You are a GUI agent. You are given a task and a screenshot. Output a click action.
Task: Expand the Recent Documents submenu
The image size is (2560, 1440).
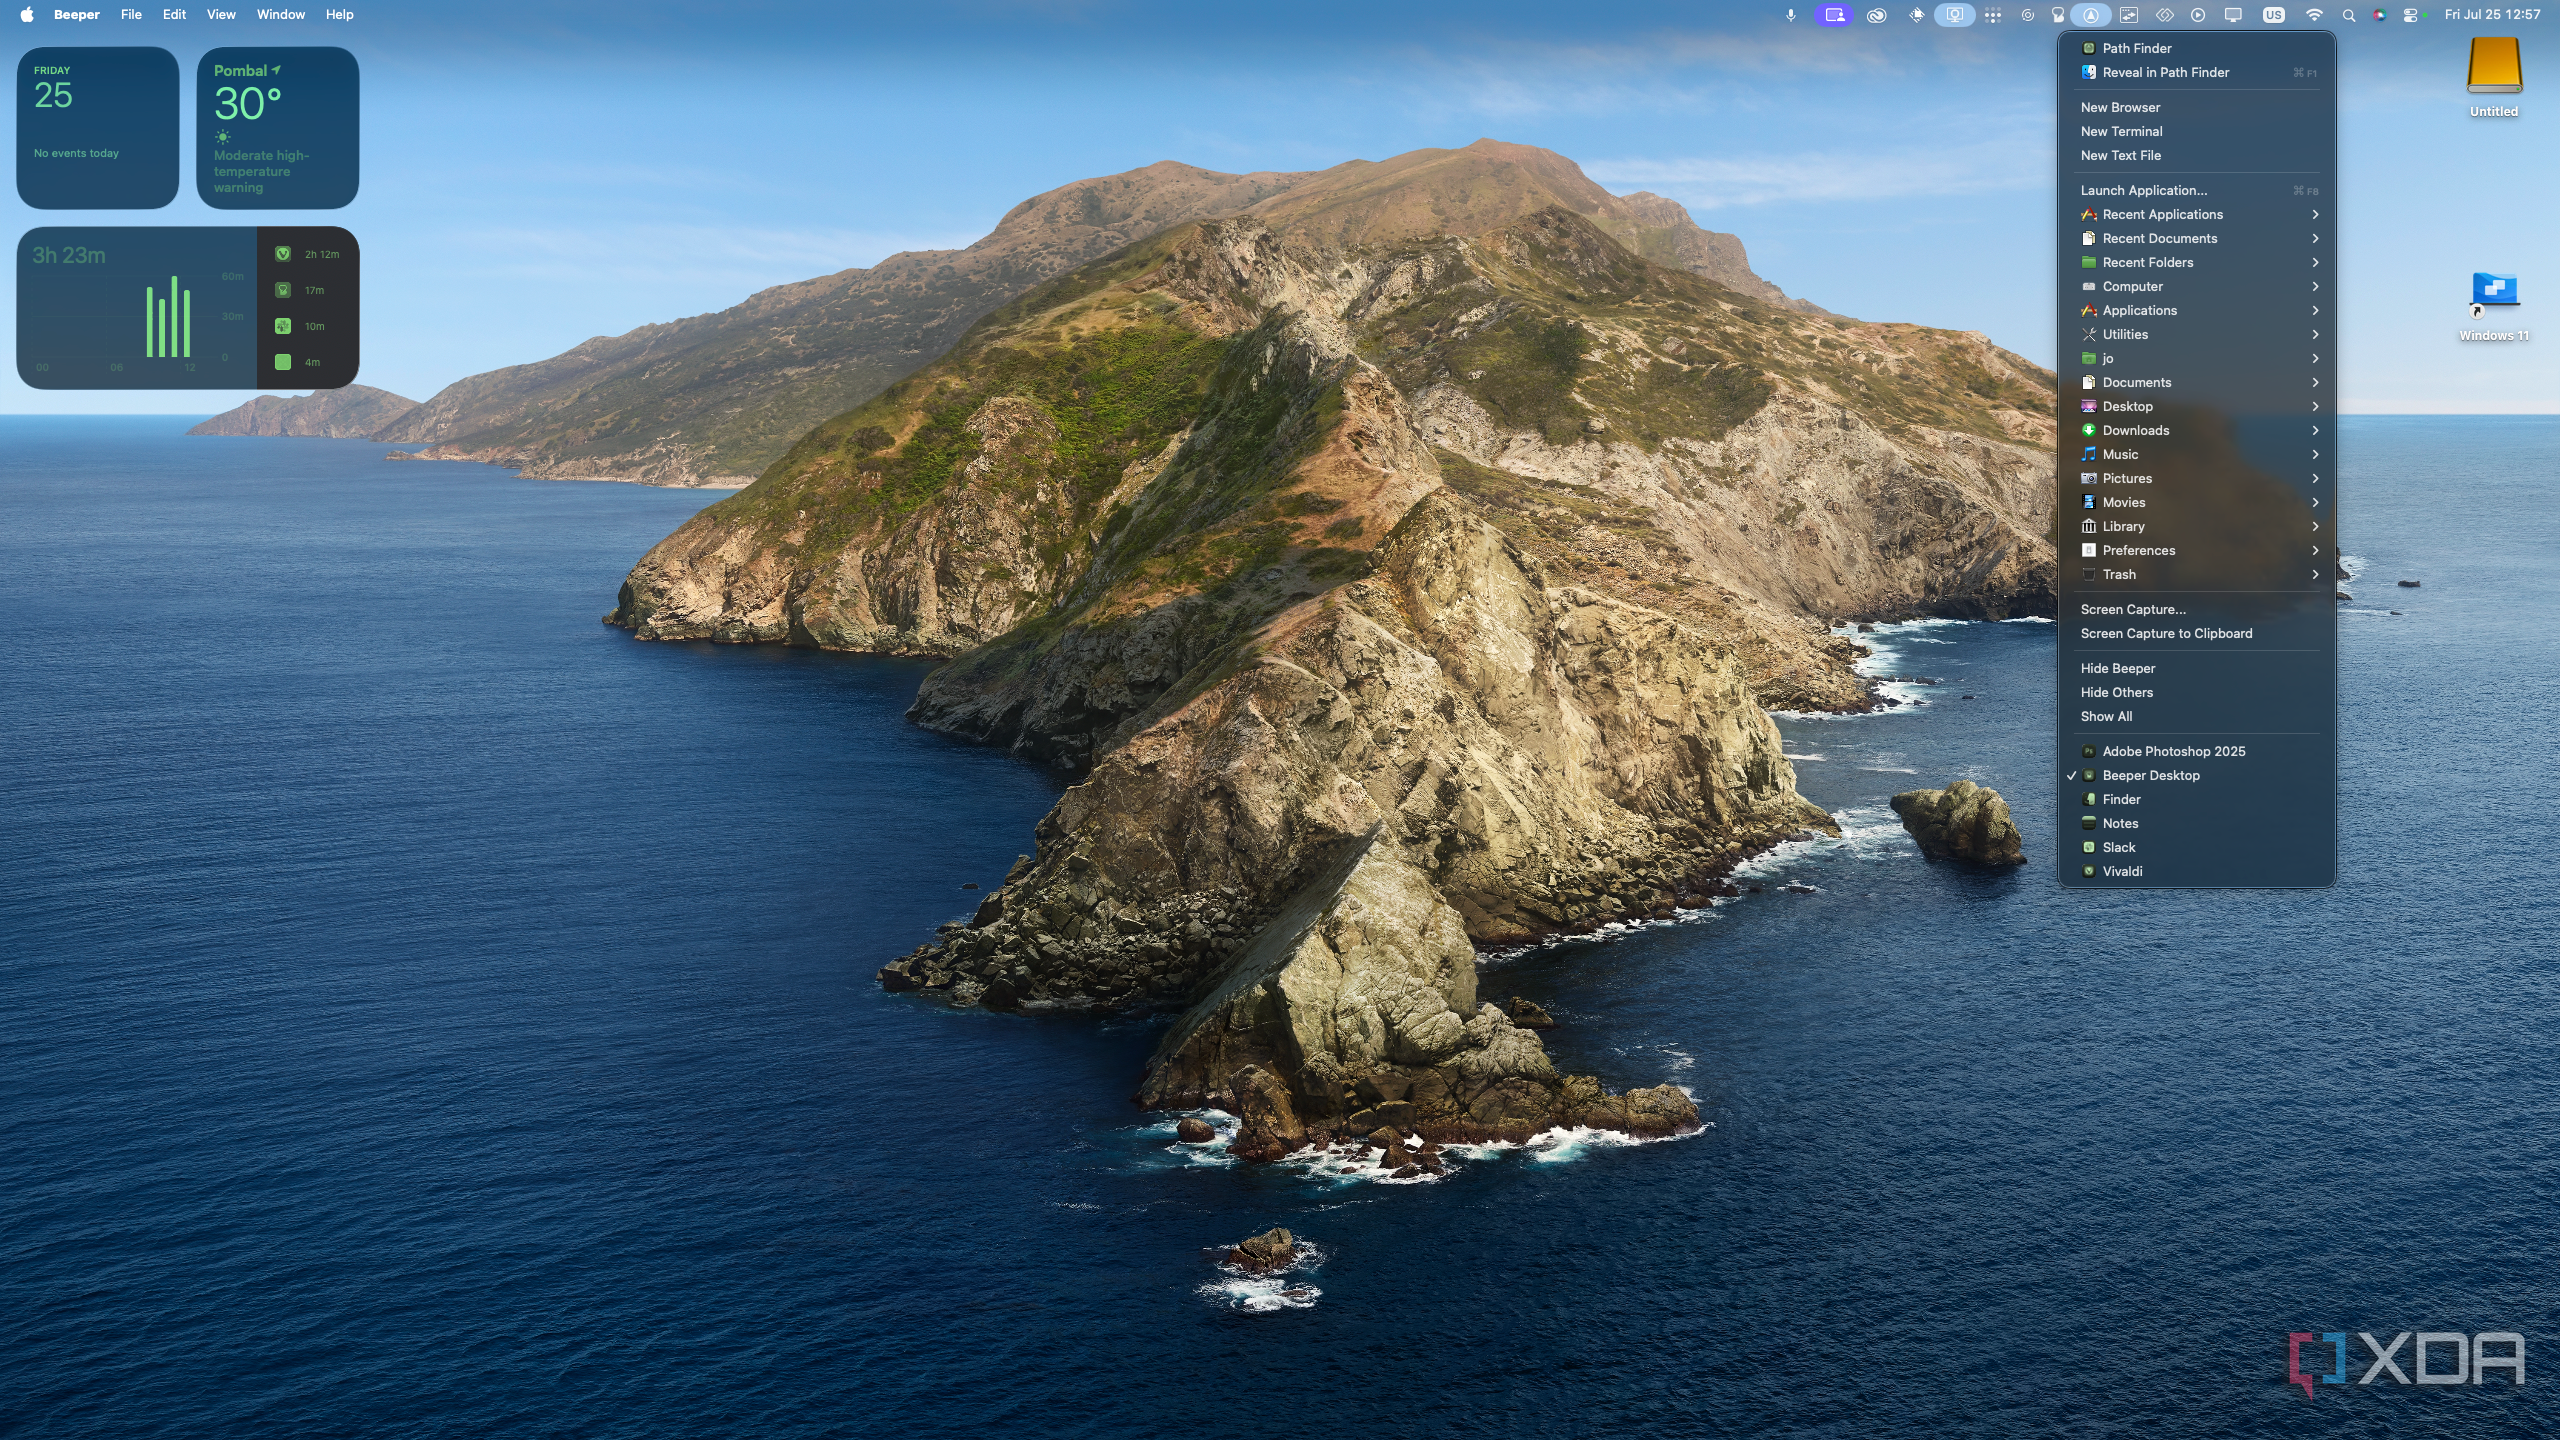tap(2196, 238)
